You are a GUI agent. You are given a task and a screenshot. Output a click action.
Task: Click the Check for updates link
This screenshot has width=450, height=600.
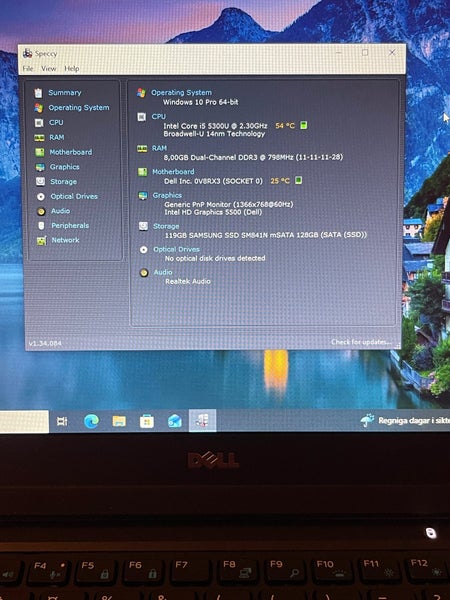pyautogui.click(x=362, y=342)
